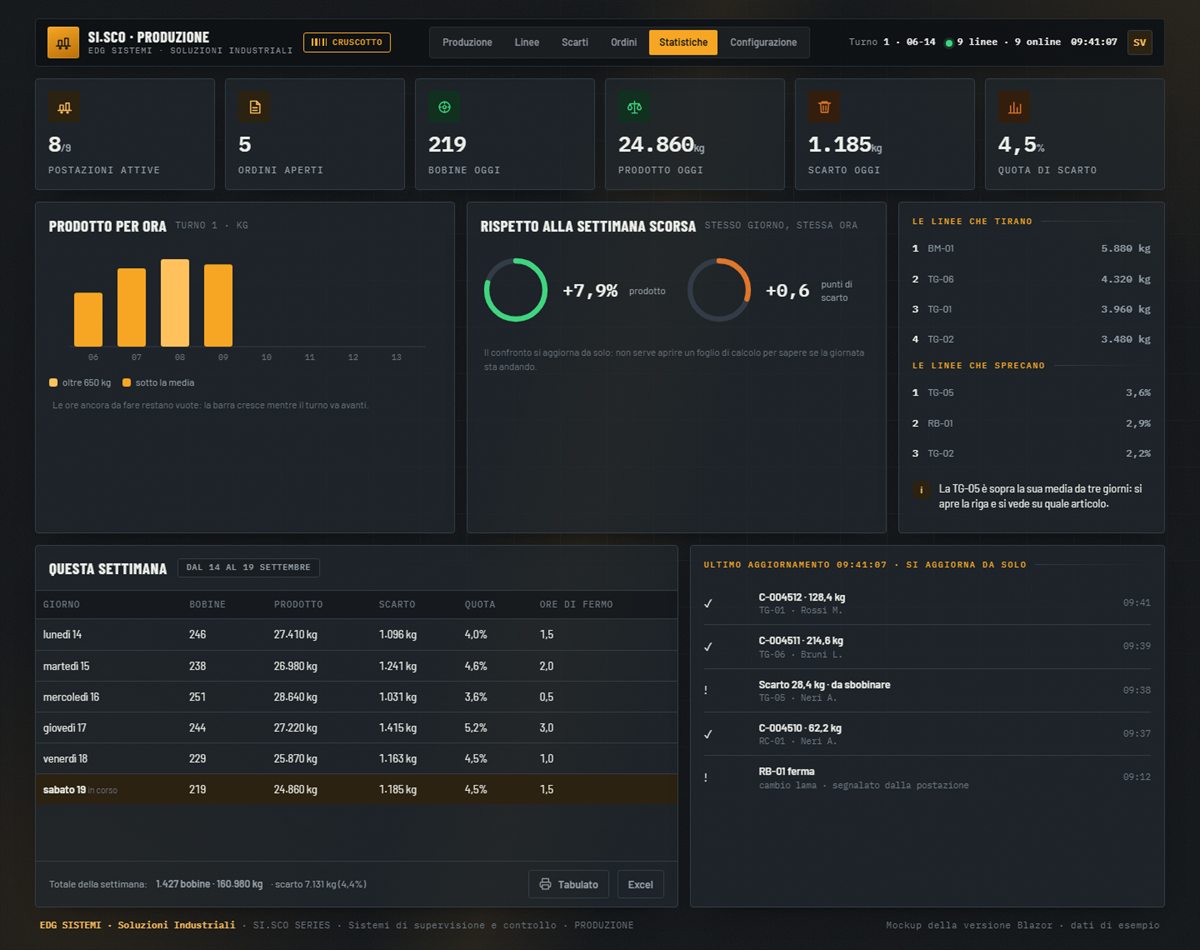Screen dimensions: 1200x950
Task: Click the checkmark icon for C-004512
Action: click(x=708, y=603)
